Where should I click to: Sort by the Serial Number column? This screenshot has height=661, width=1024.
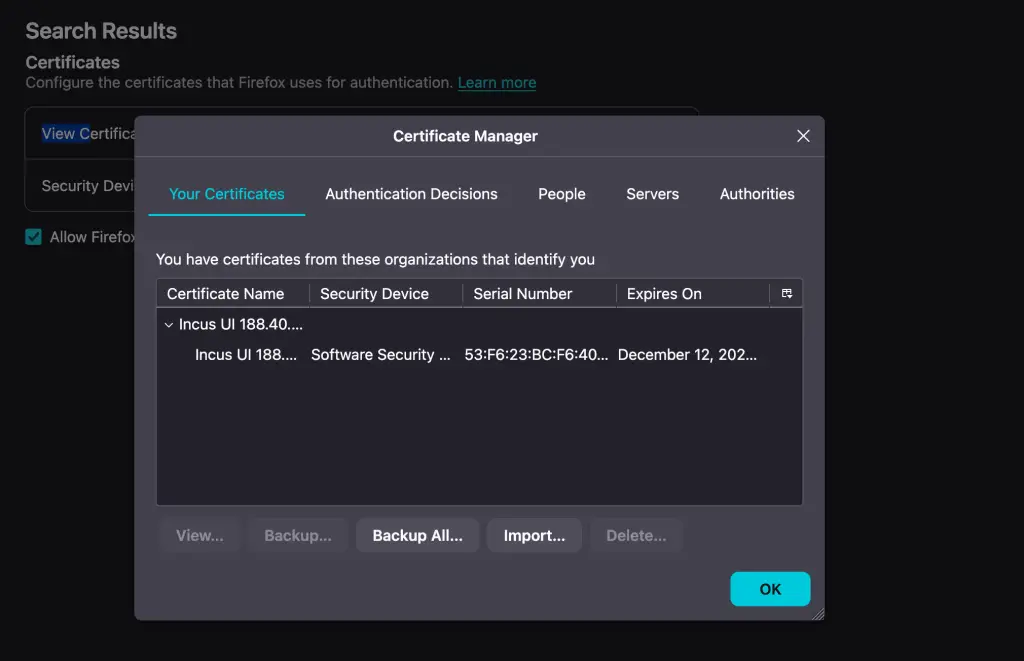click(x=522, y=293)
